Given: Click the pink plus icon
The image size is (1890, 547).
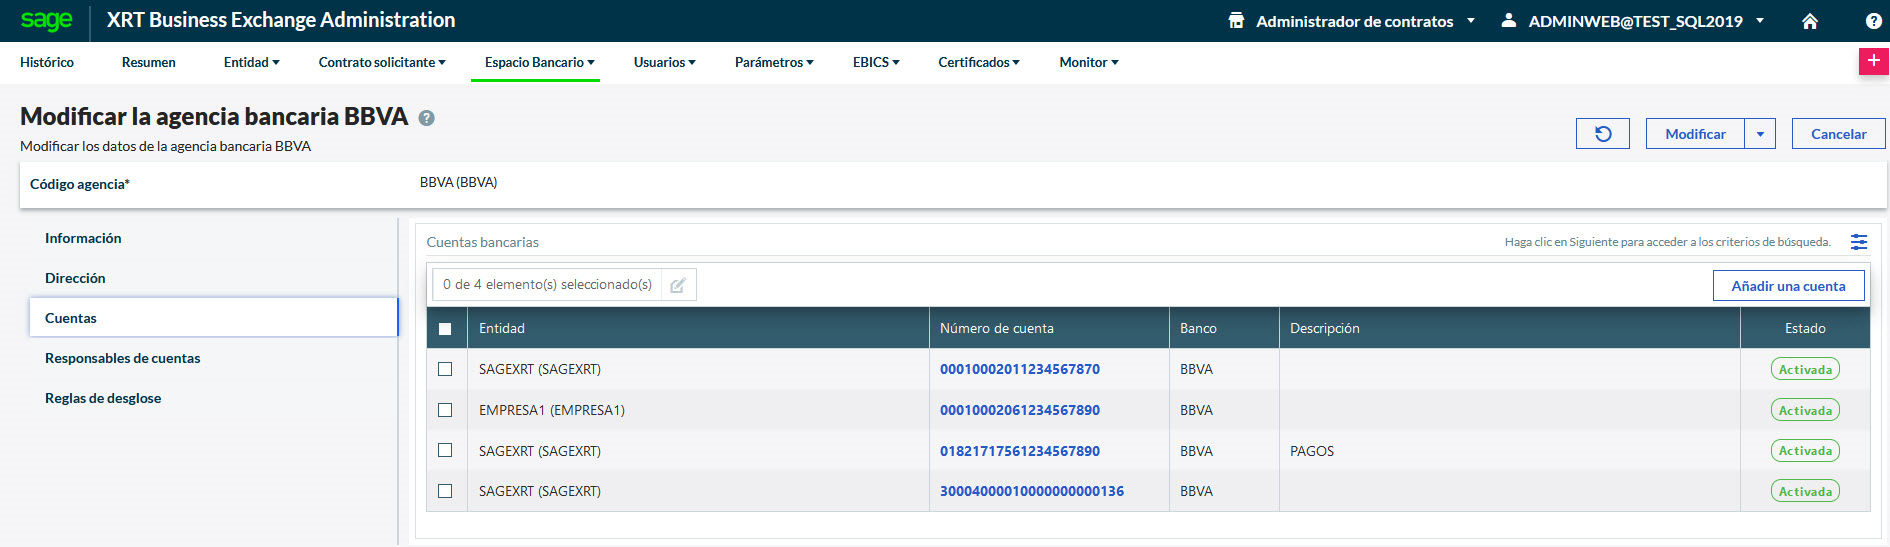Looking at the screenshot, I should (1873, 61).
